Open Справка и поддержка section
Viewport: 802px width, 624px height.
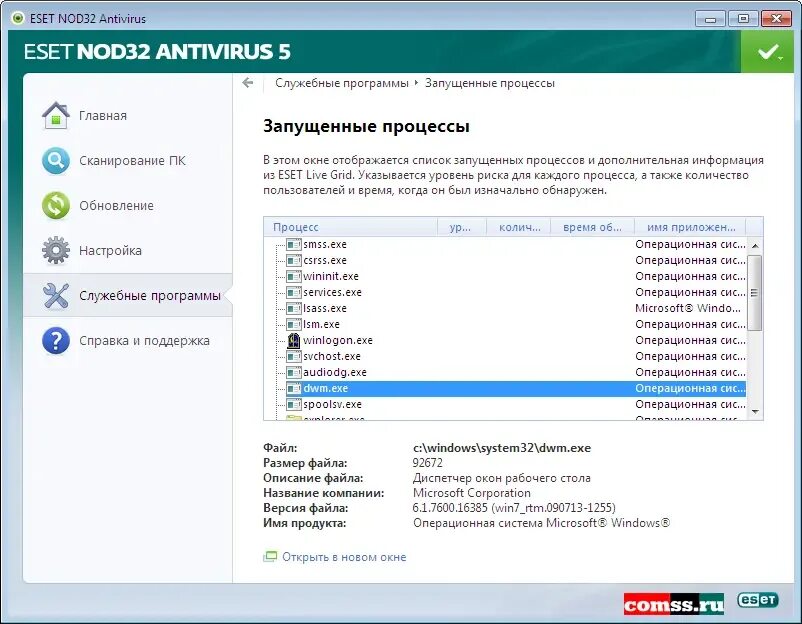click(144, 341)
